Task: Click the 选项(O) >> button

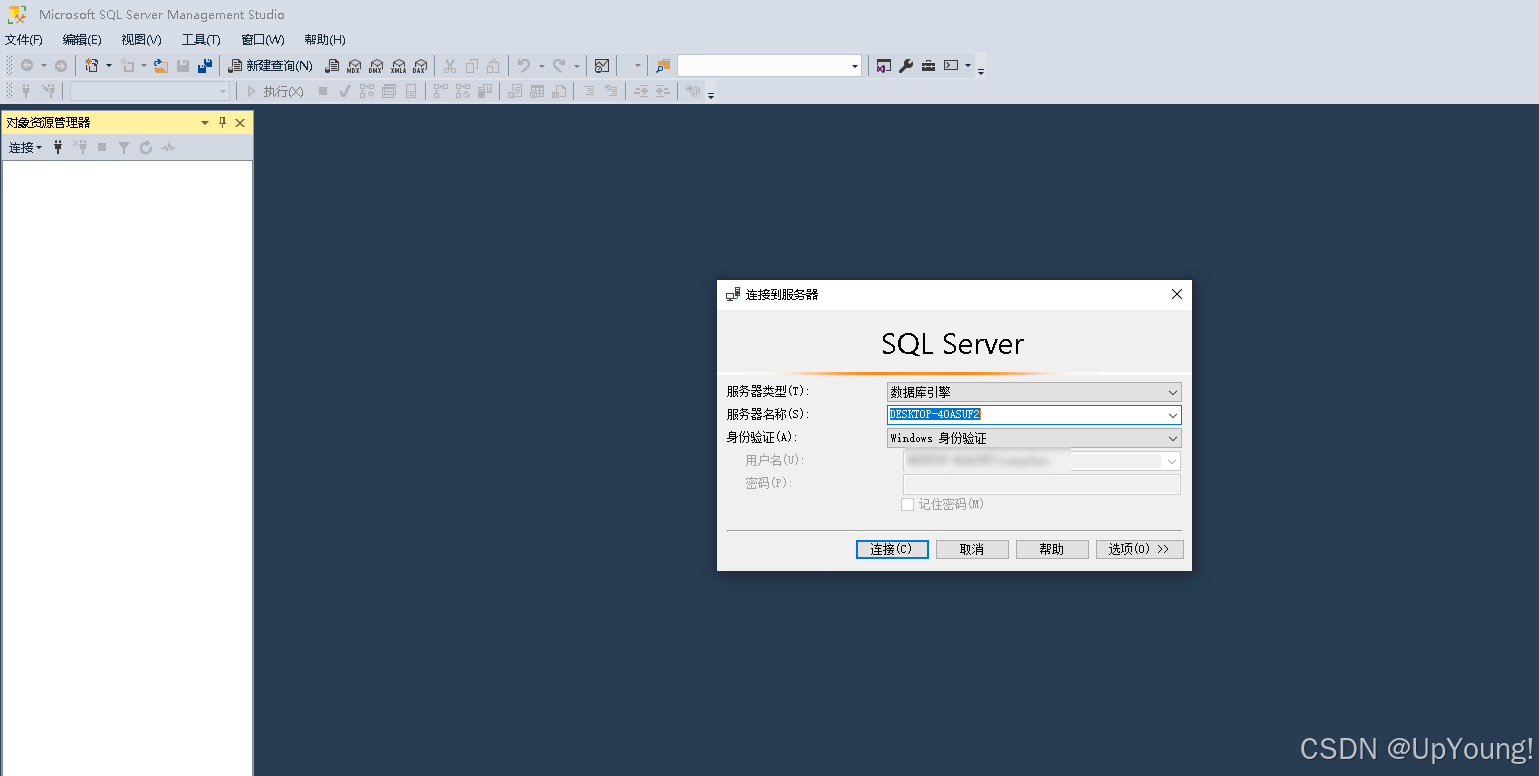Action: pos(1140,549)
